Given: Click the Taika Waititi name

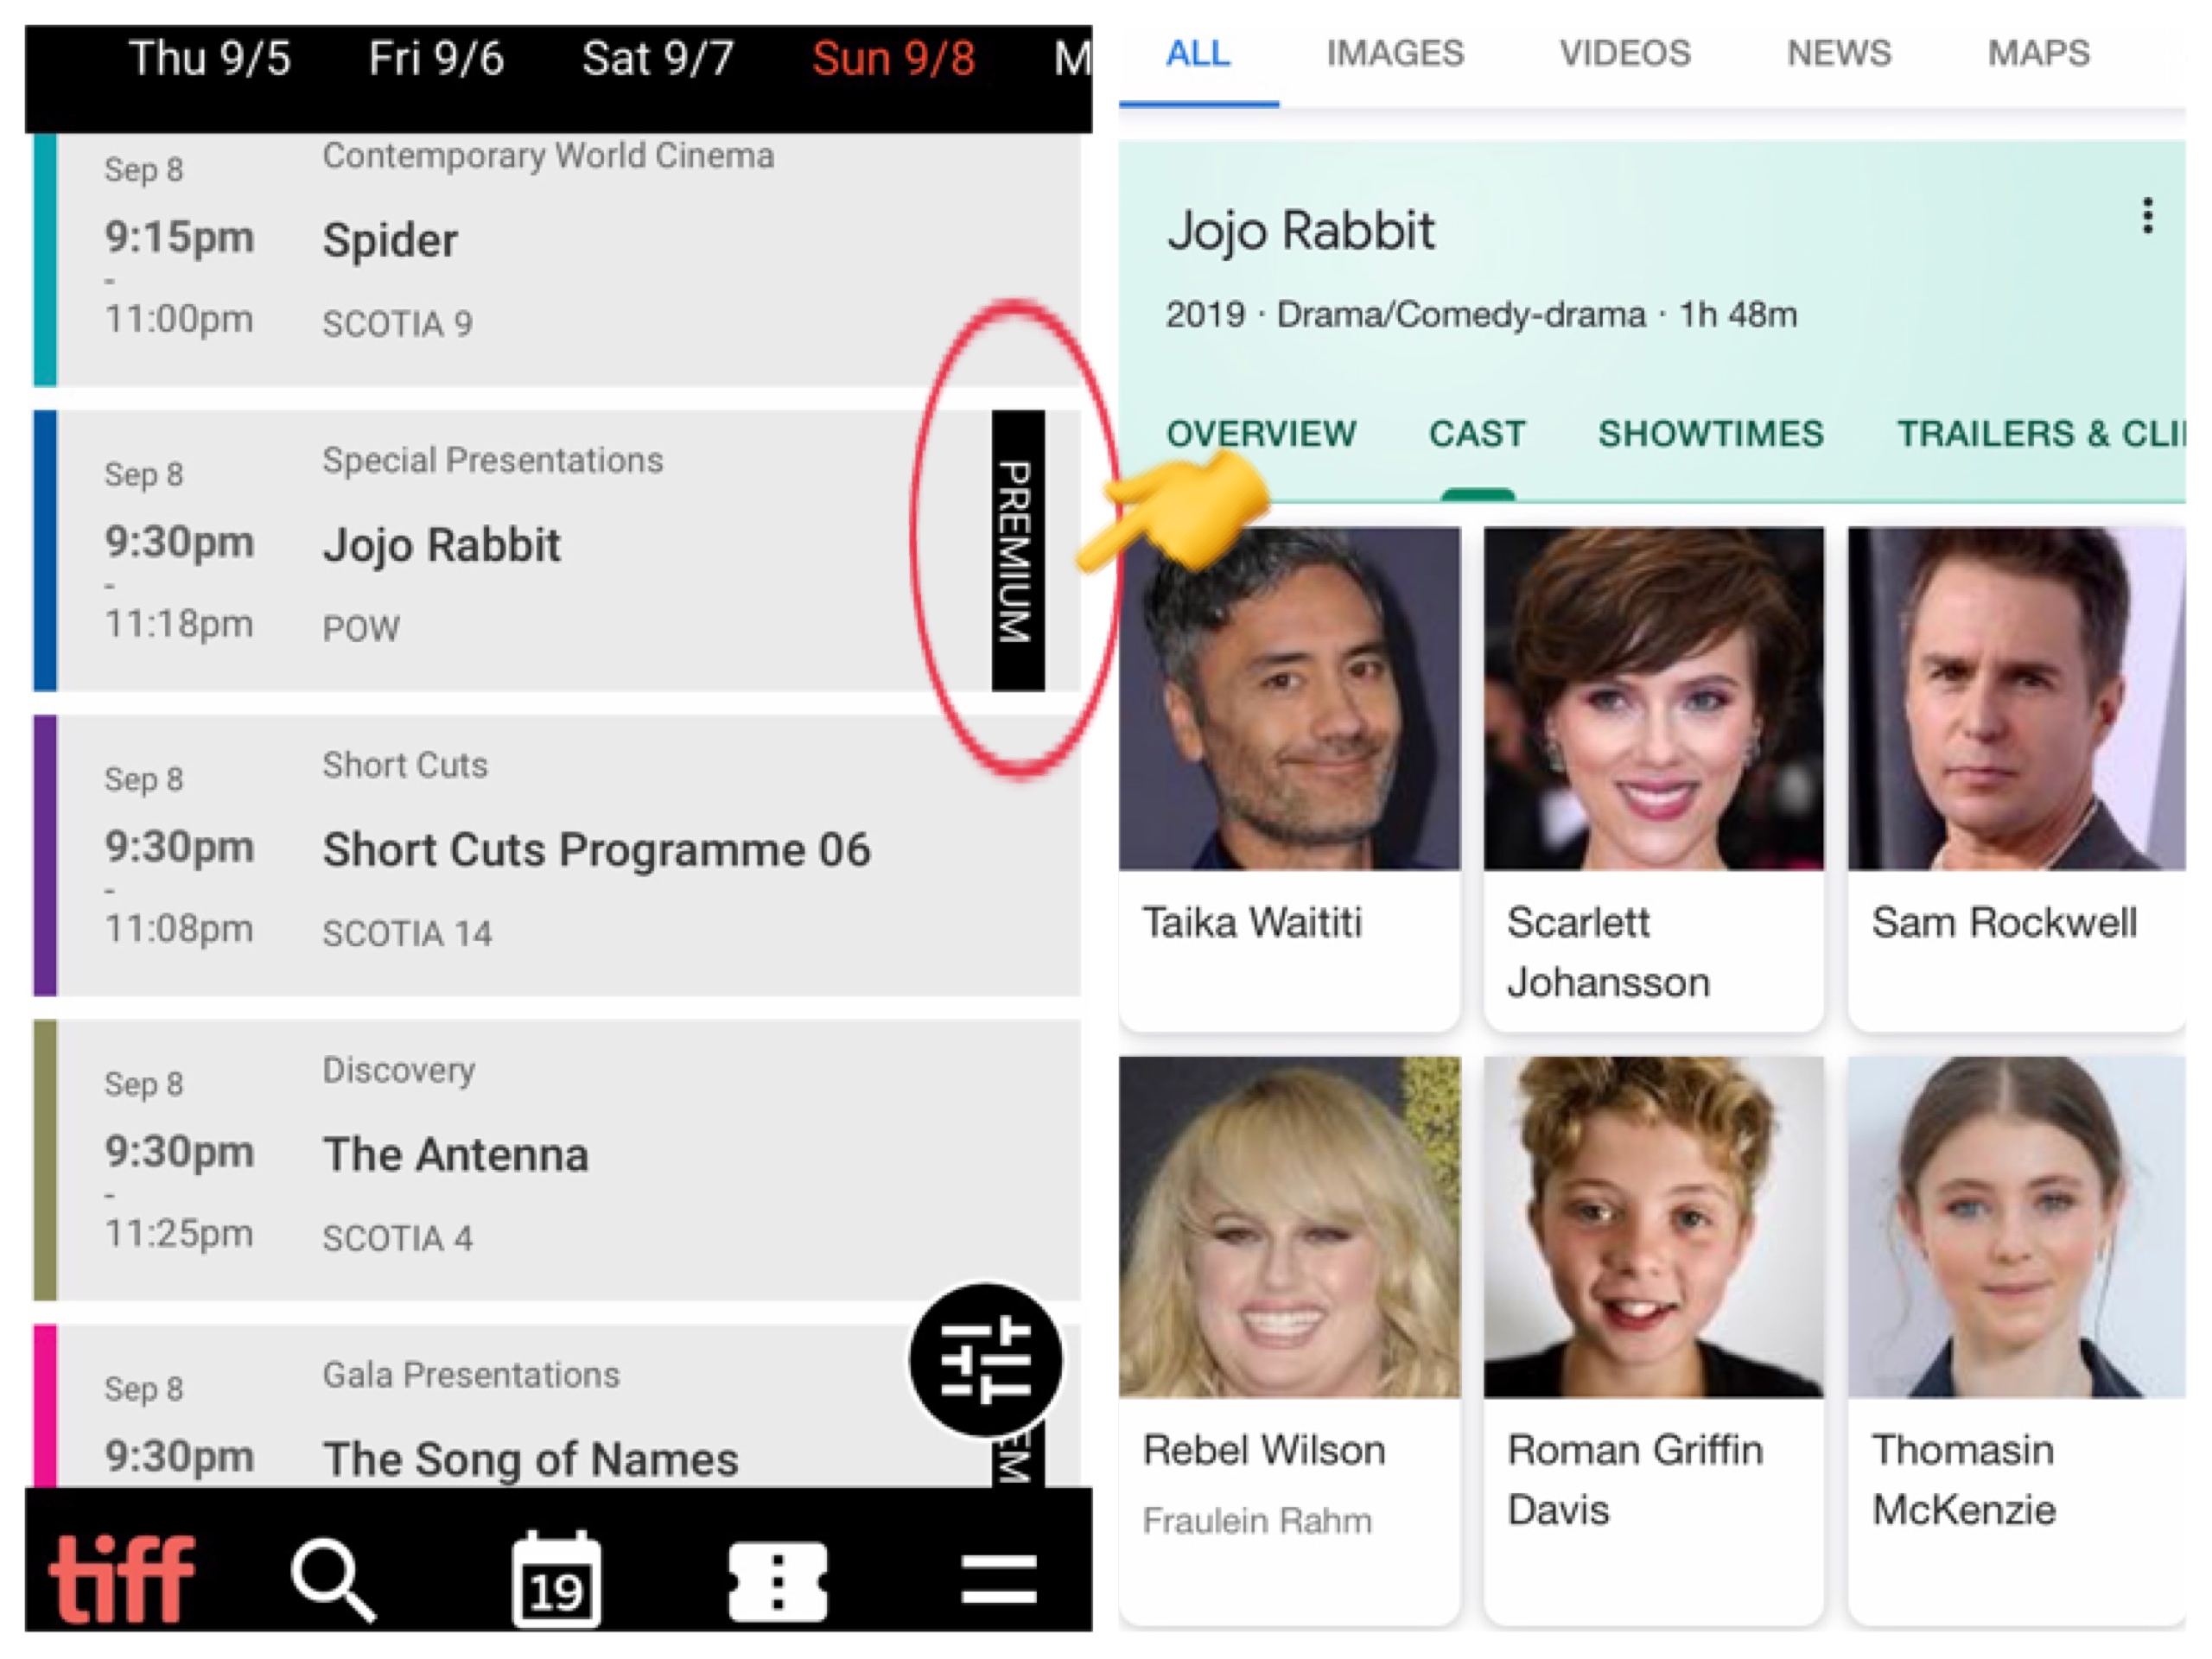Looking at the screenshot, I should 1252,922.
